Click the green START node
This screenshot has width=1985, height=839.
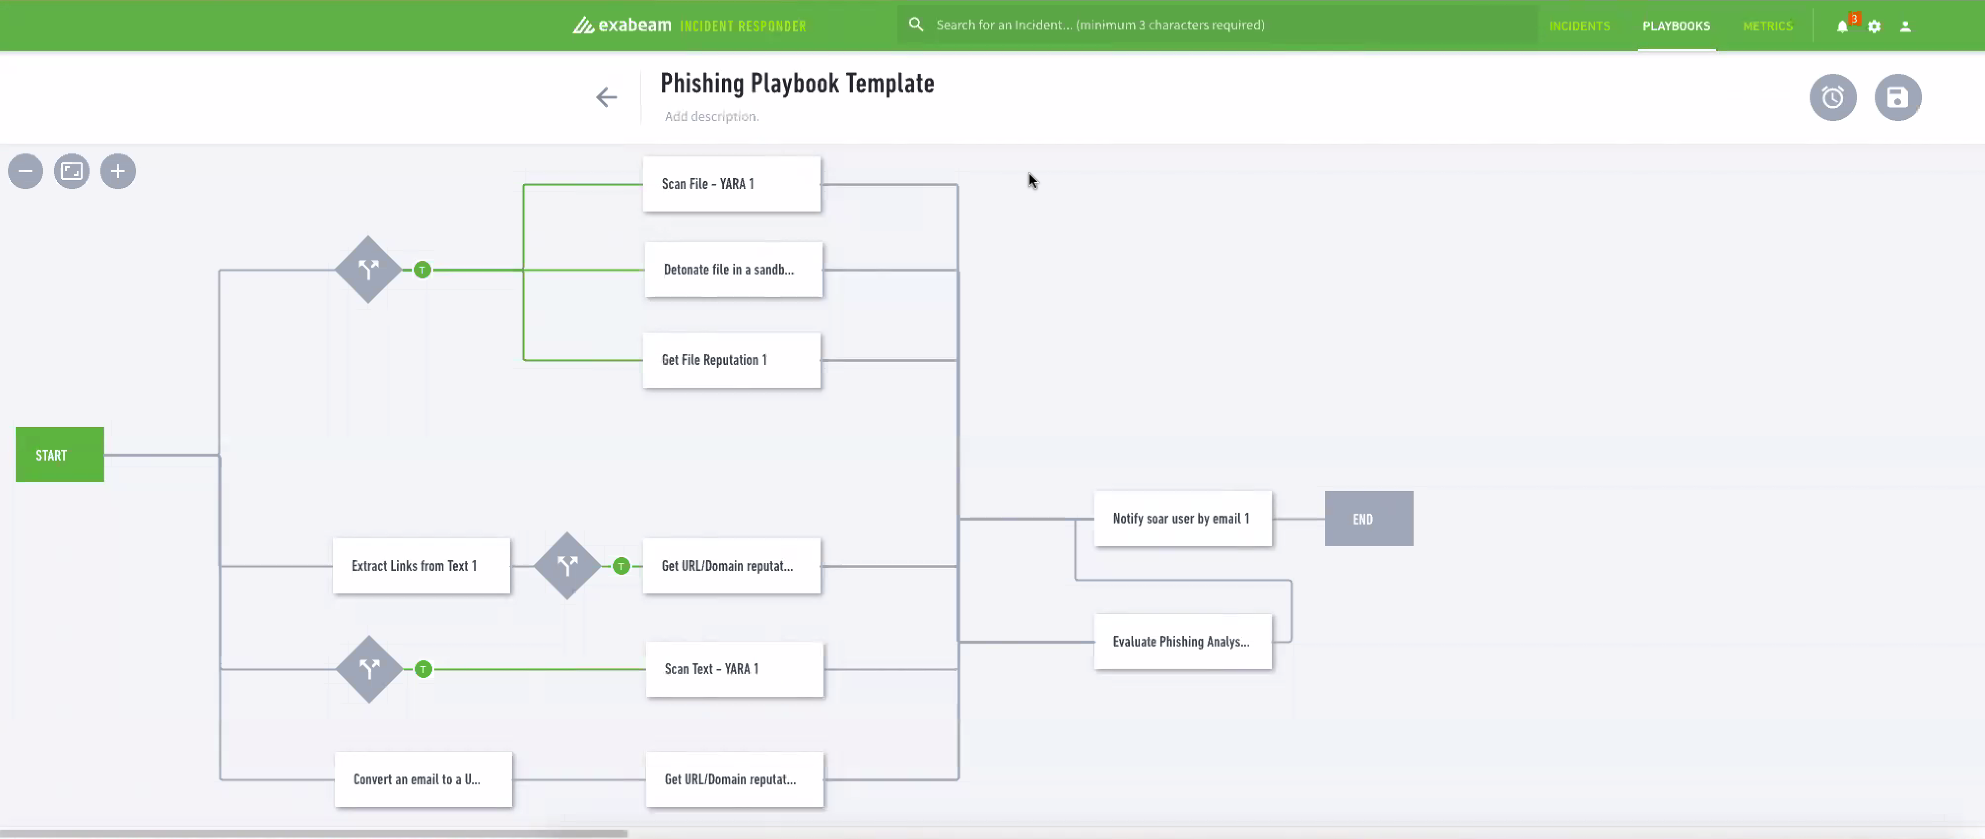[60, 455]
